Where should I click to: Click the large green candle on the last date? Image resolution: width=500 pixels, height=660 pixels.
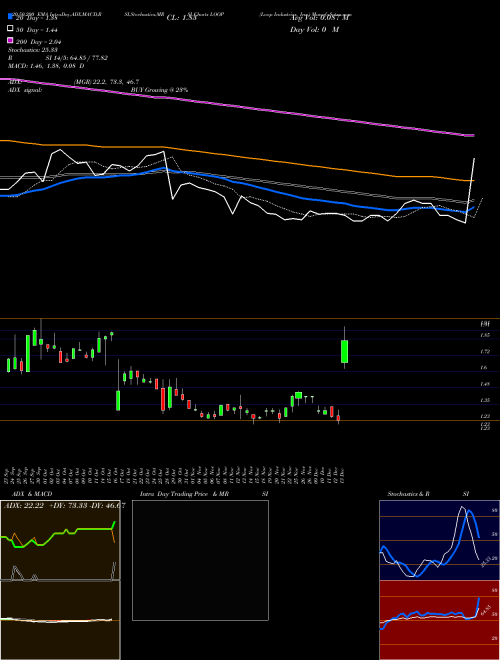(x=344, y=351)
